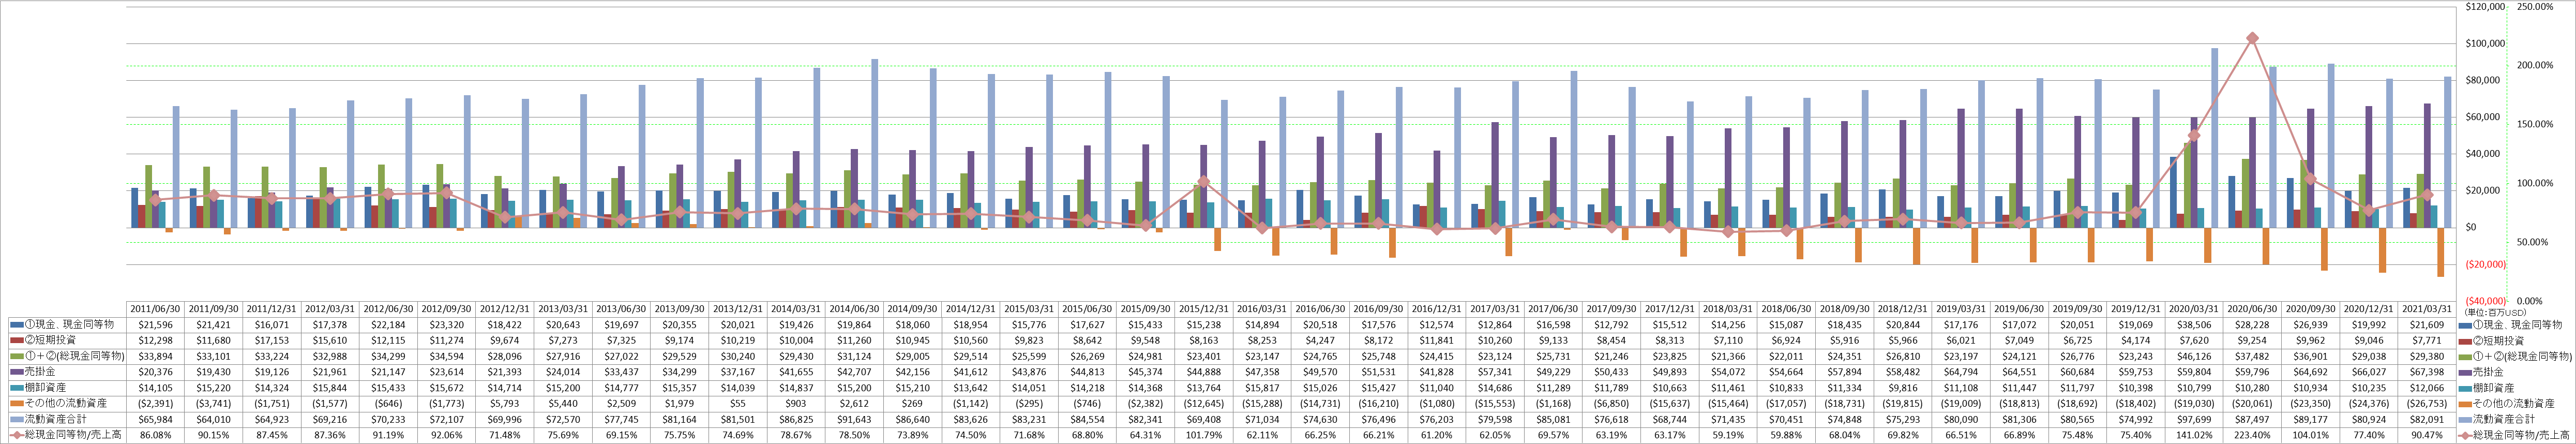
Task: Select the 2020/06/30 date column header
Action: click(x=2253, y=309)
